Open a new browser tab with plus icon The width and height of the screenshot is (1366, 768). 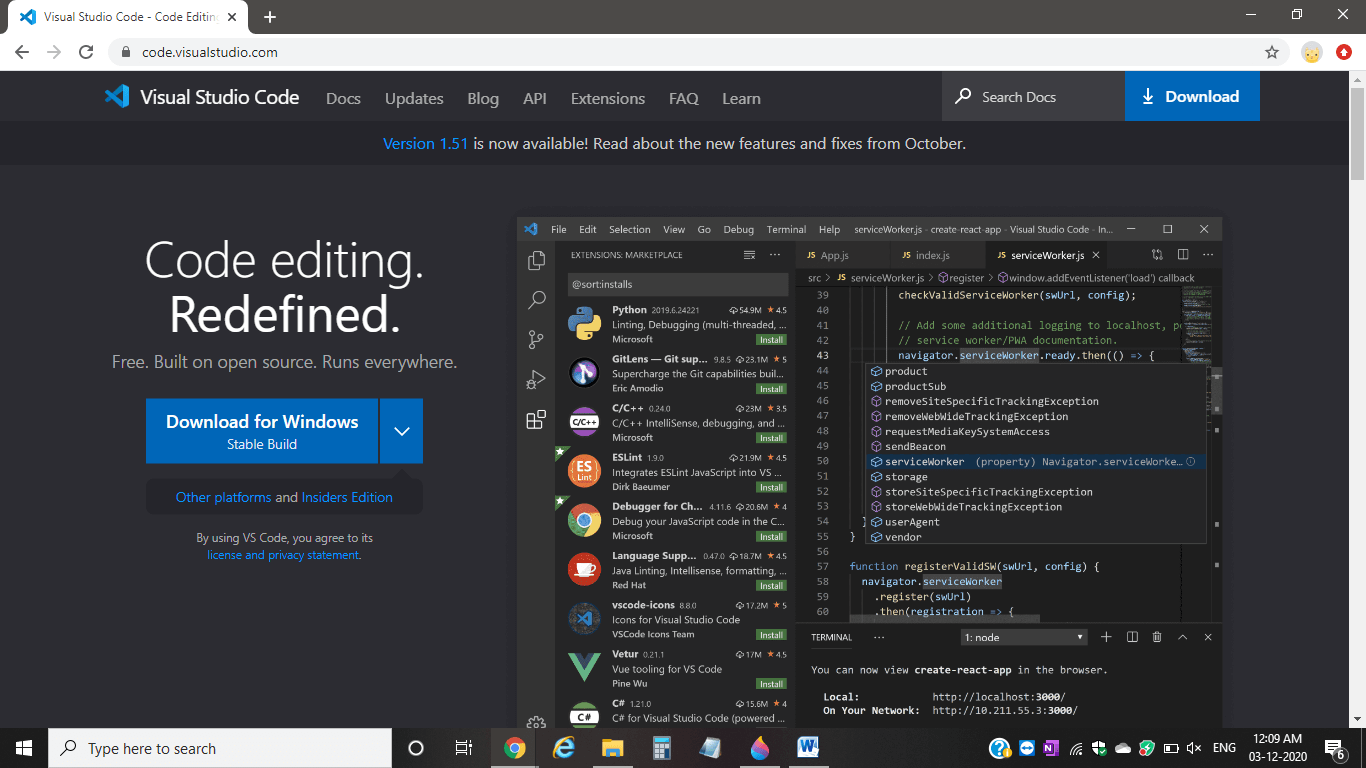(270, 17)
